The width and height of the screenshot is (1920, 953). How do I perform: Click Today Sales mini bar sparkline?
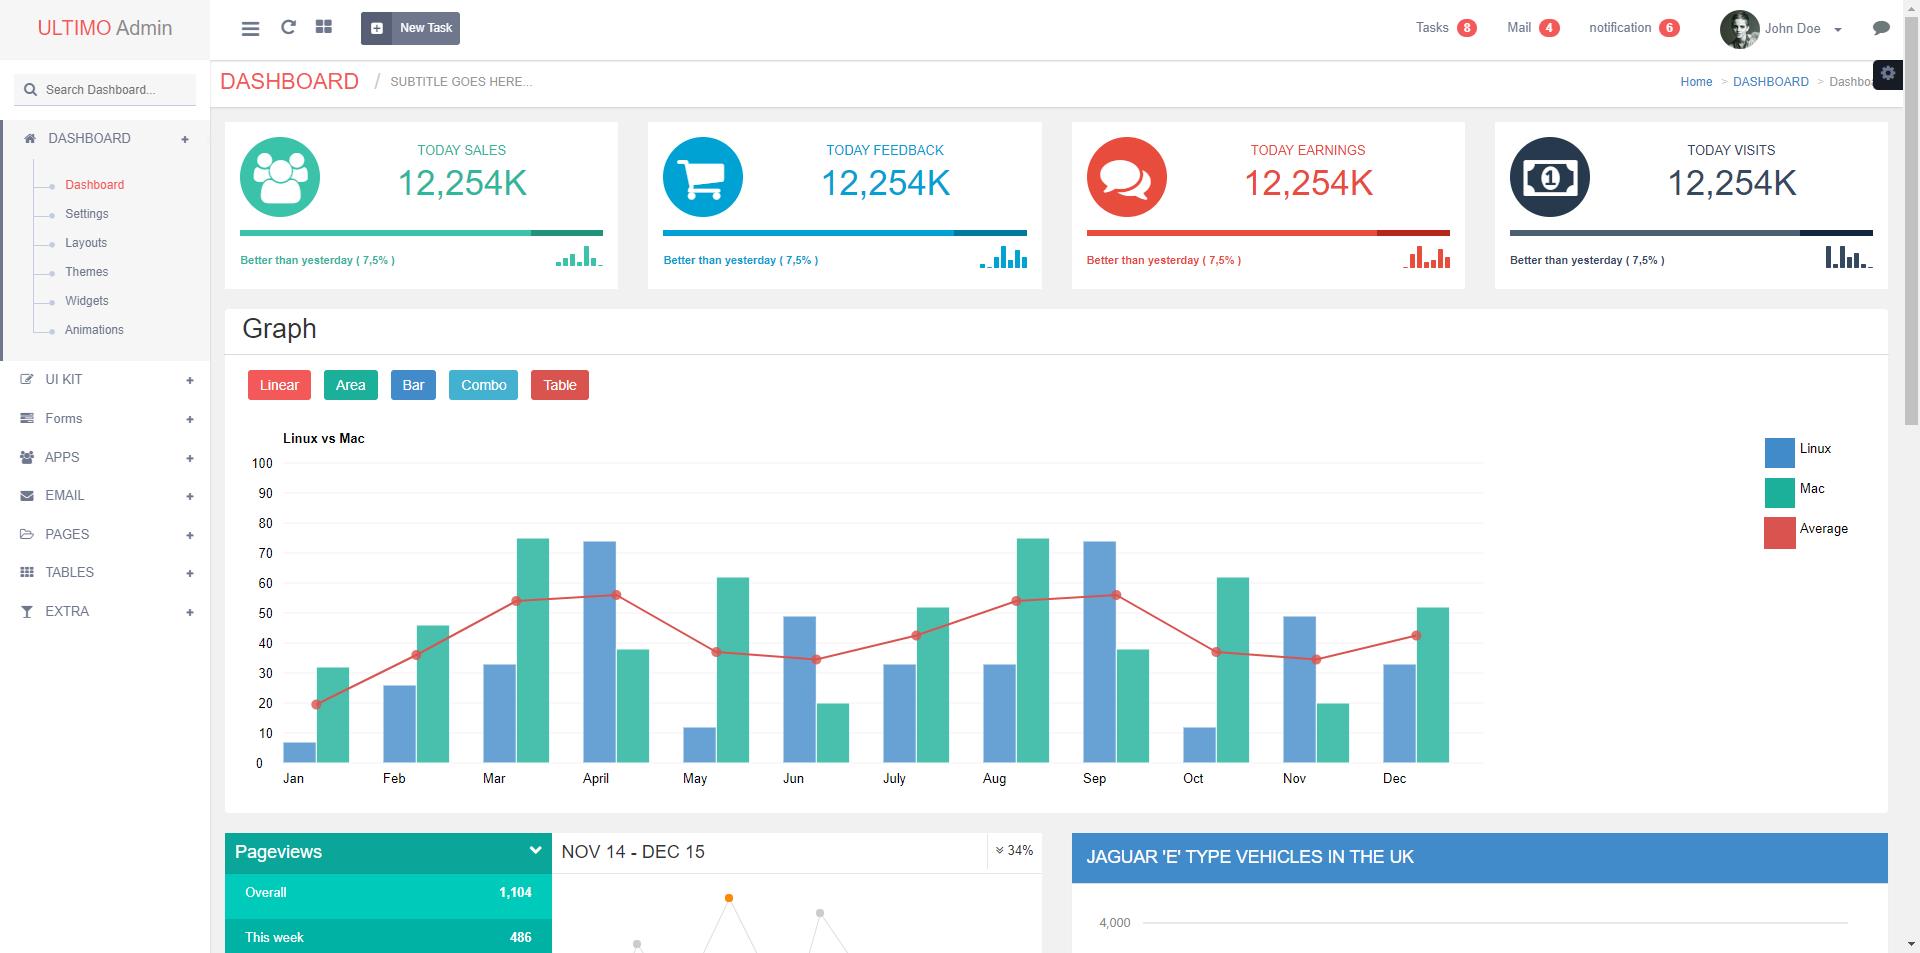579,257
